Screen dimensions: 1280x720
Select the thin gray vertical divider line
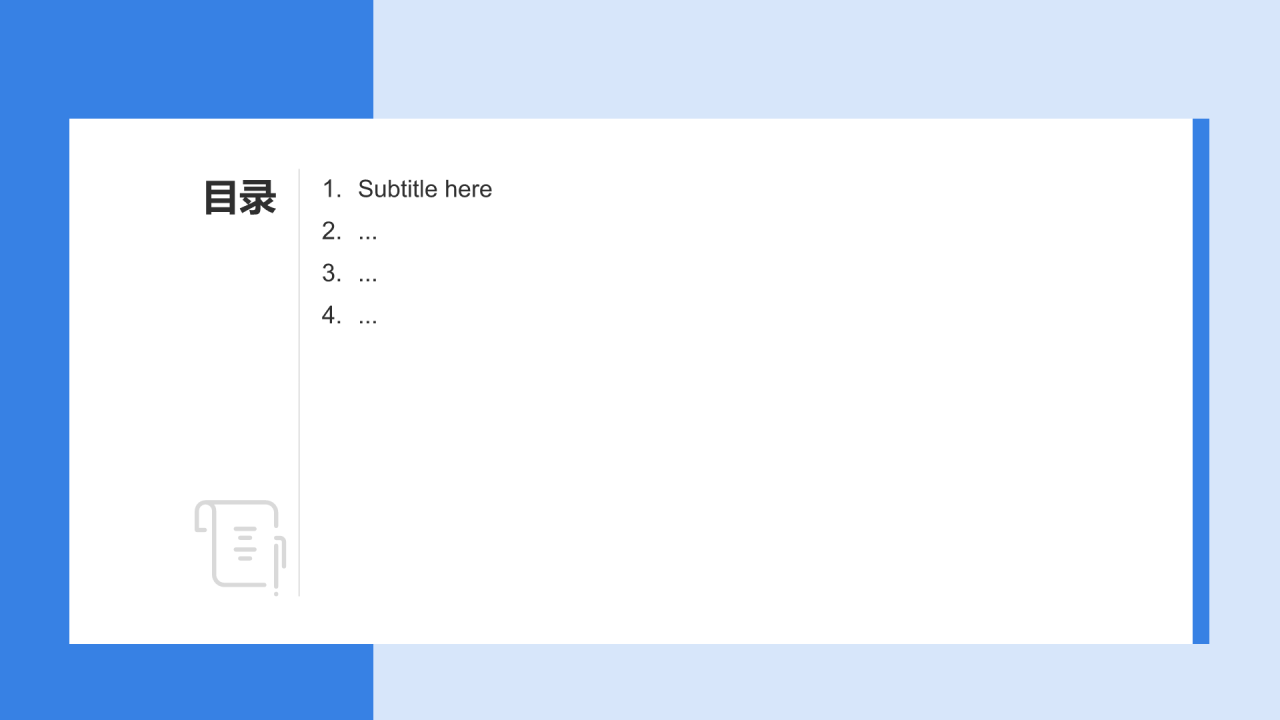[299, 382]
